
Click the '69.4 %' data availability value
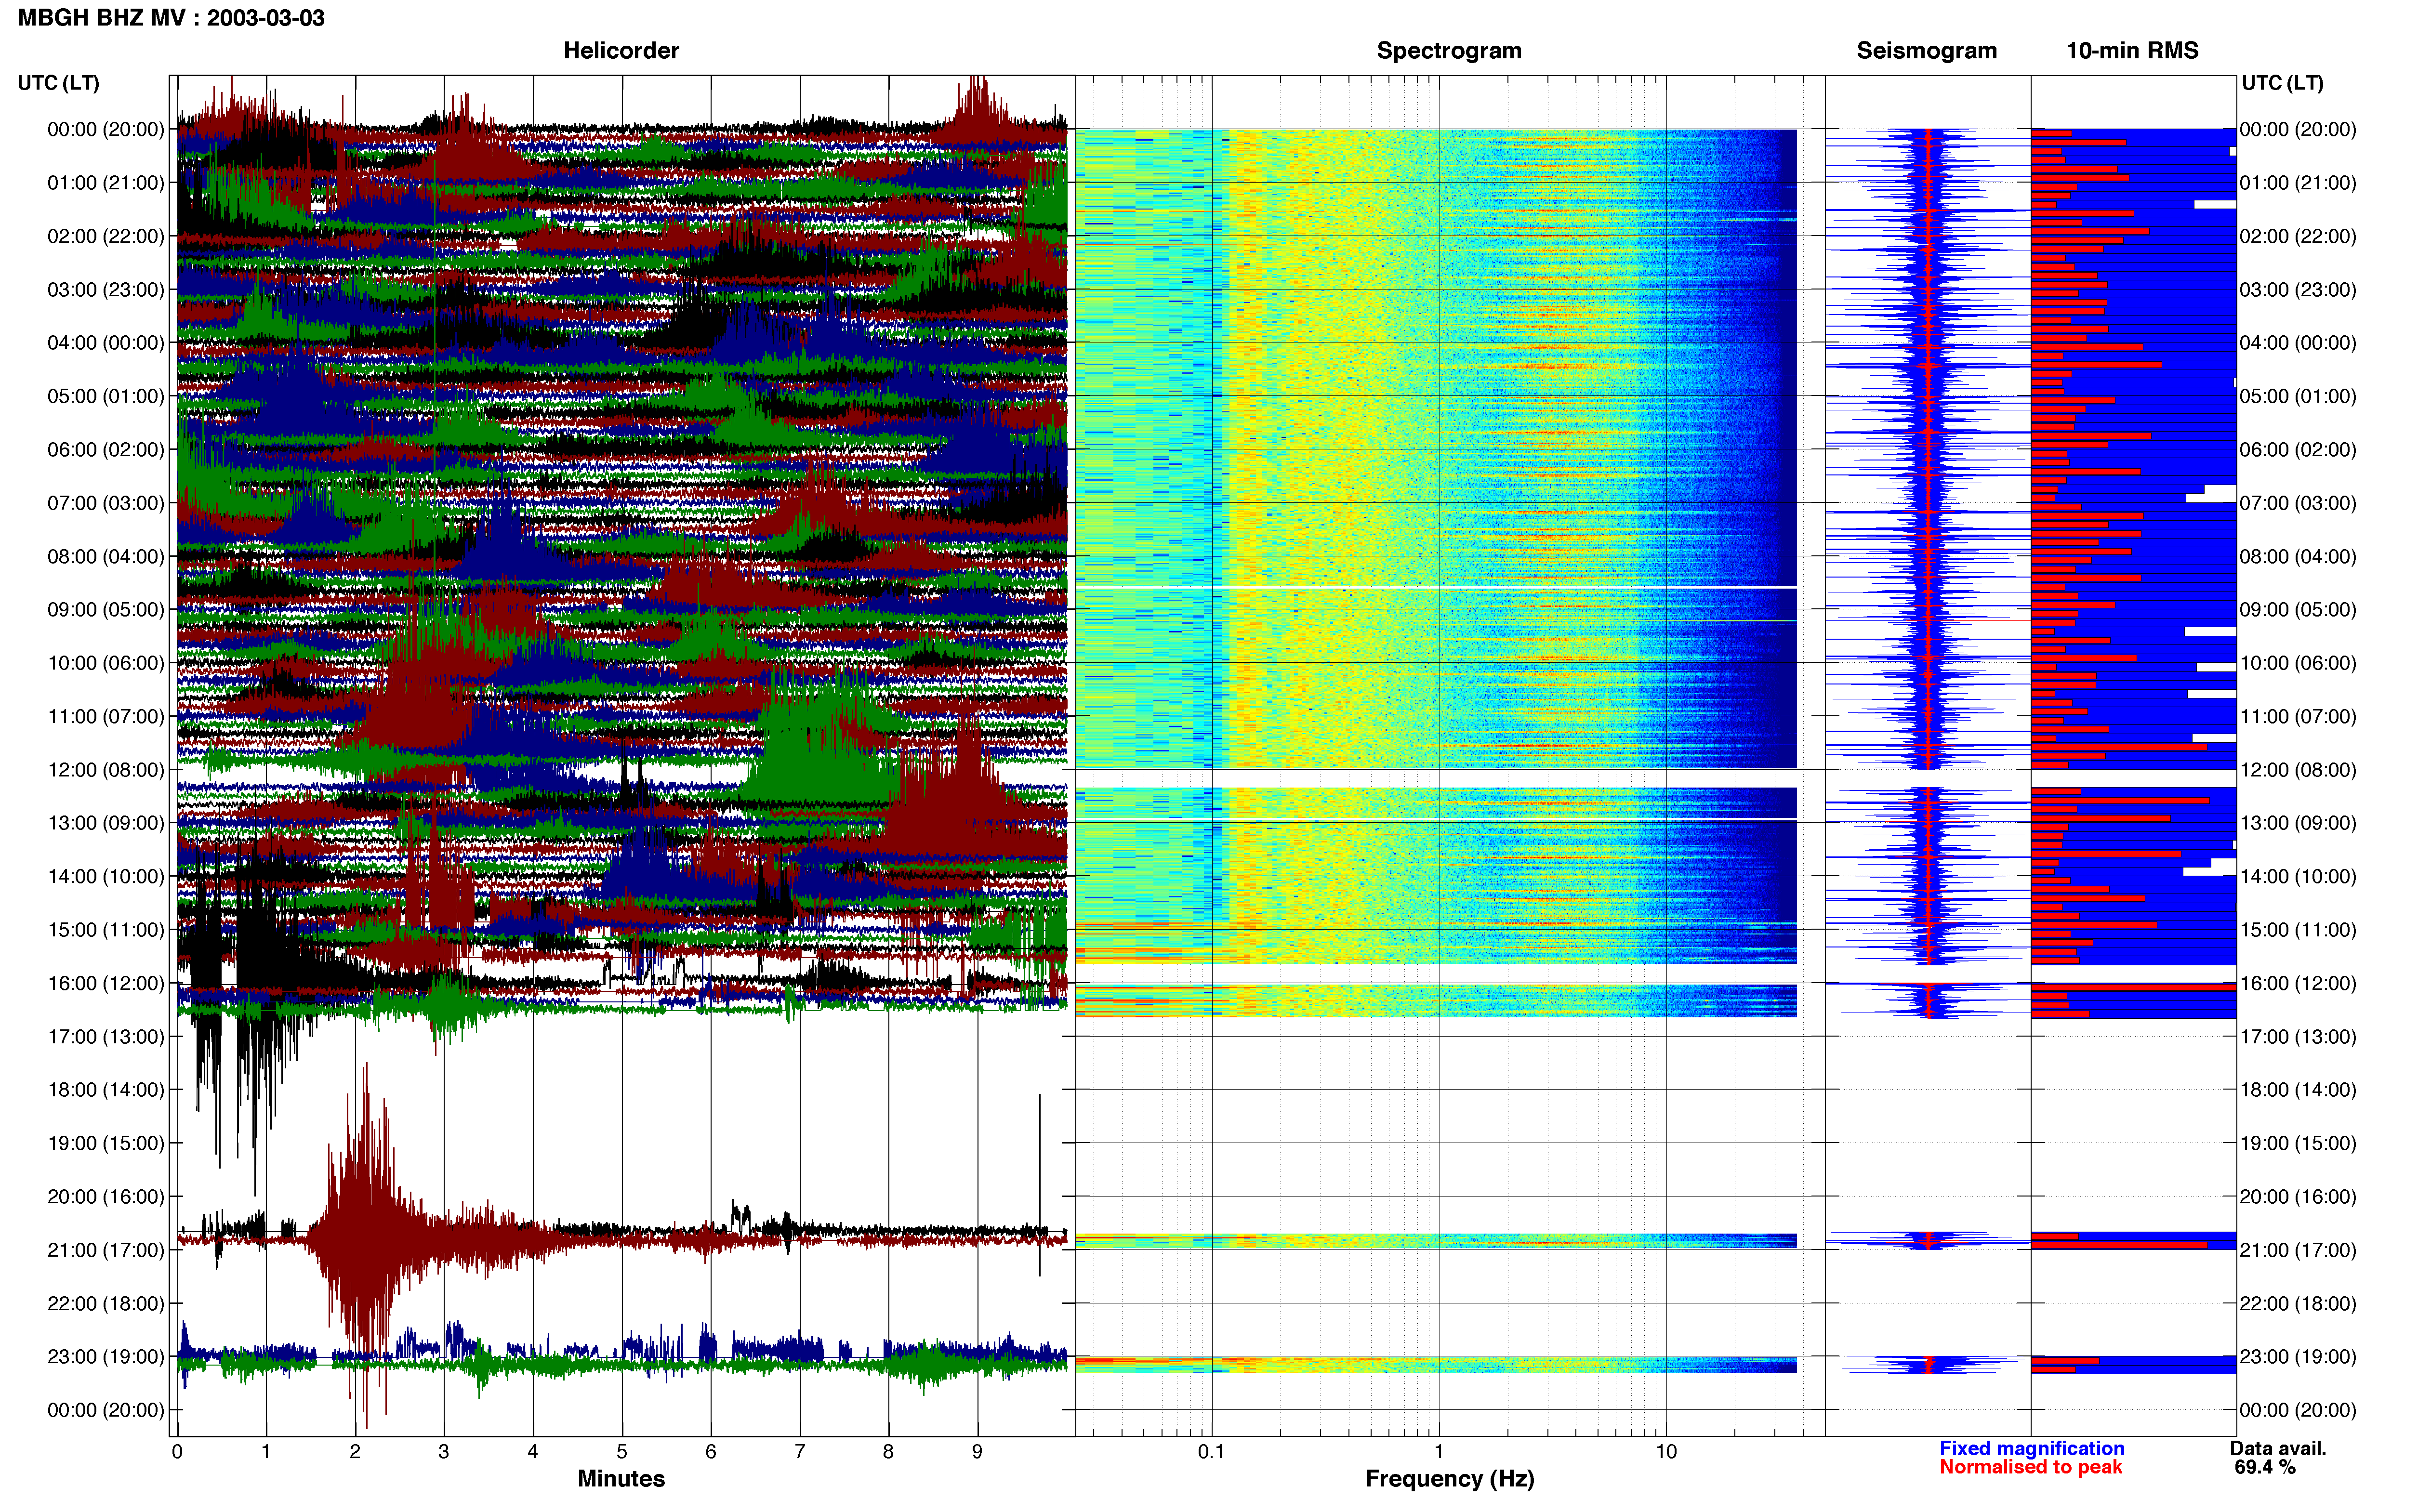tap(2265, 1467)
